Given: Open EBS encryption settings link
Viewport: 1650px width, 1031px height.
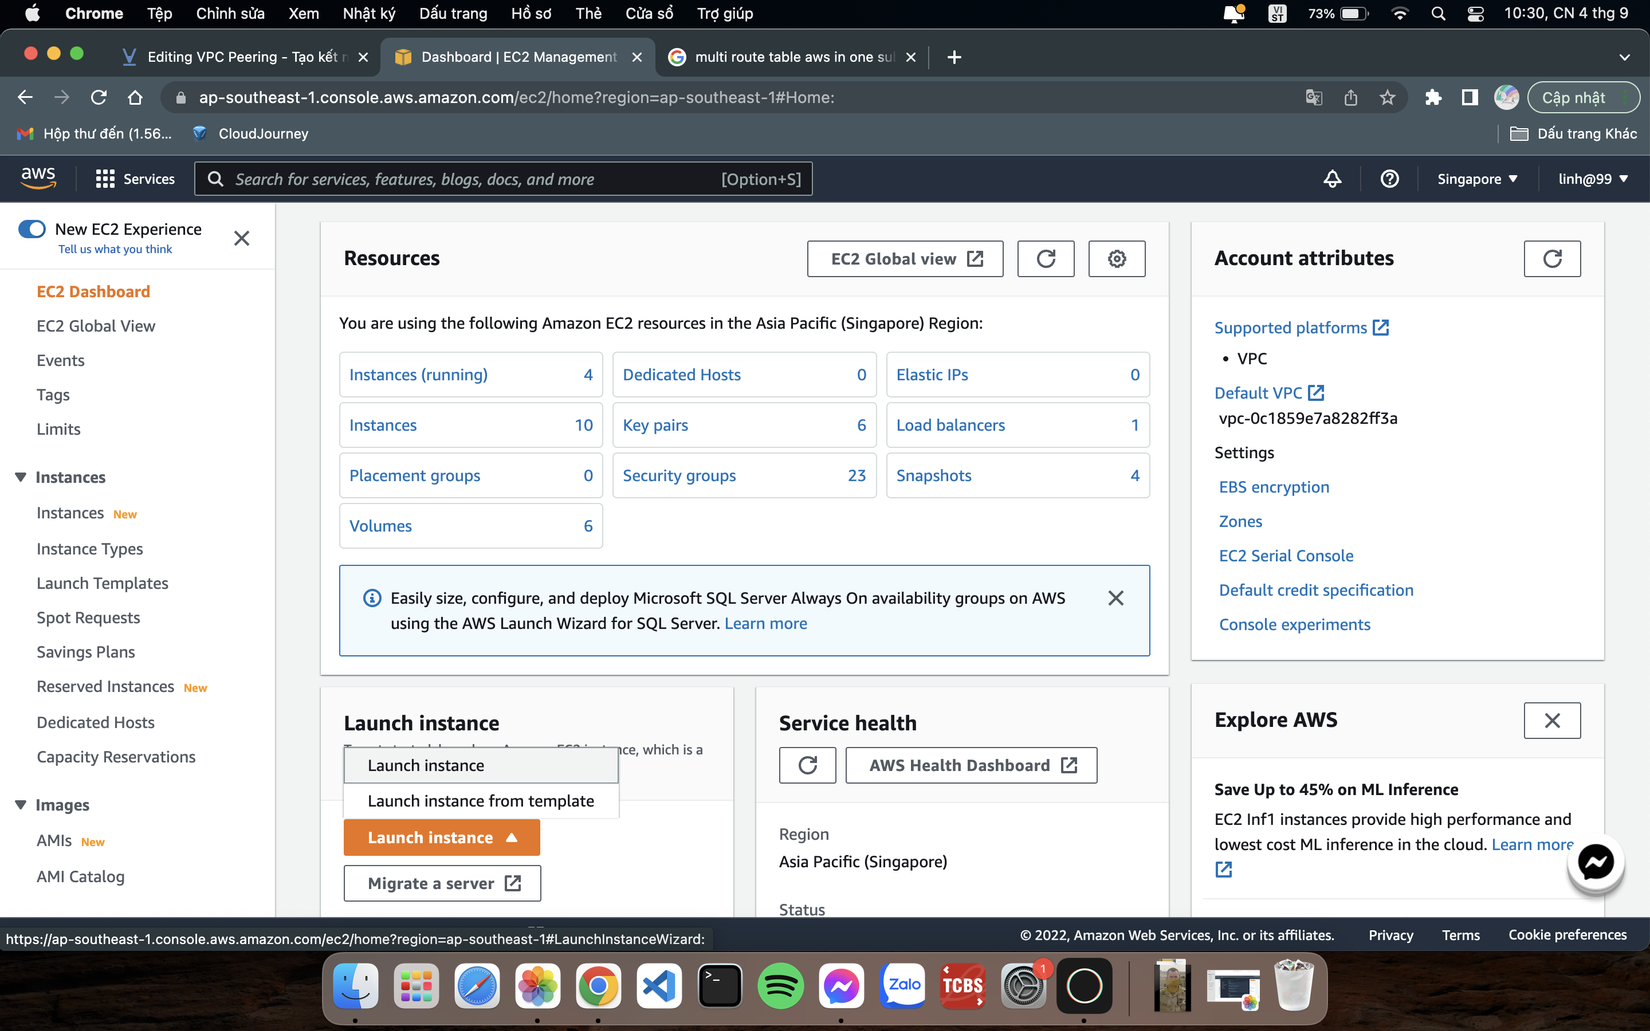Looking at the screenshot, I should (x=1273, y=487).
